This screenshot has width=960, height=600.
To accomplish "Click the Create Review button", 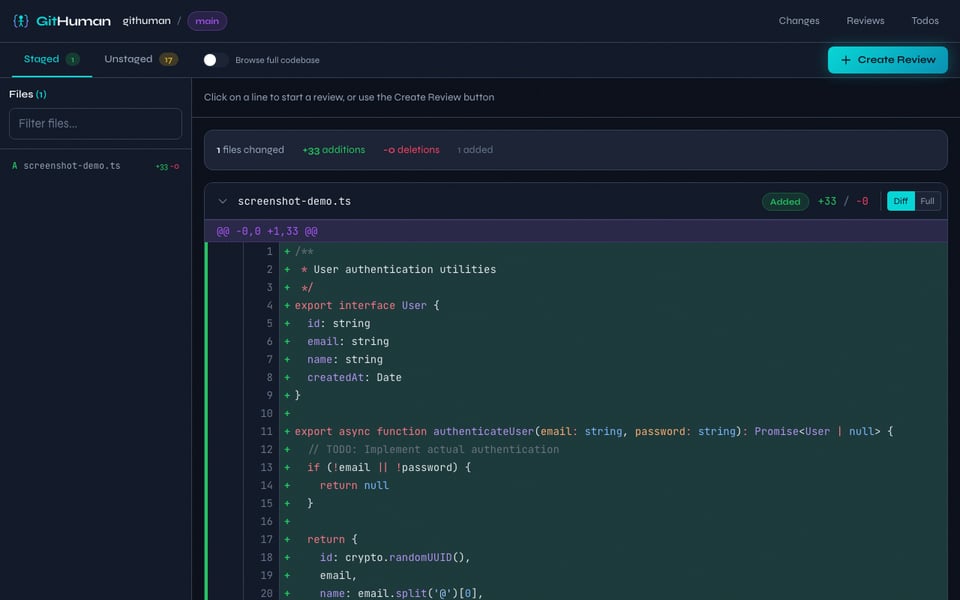I will pyautogui.click(x=887, y=60).
